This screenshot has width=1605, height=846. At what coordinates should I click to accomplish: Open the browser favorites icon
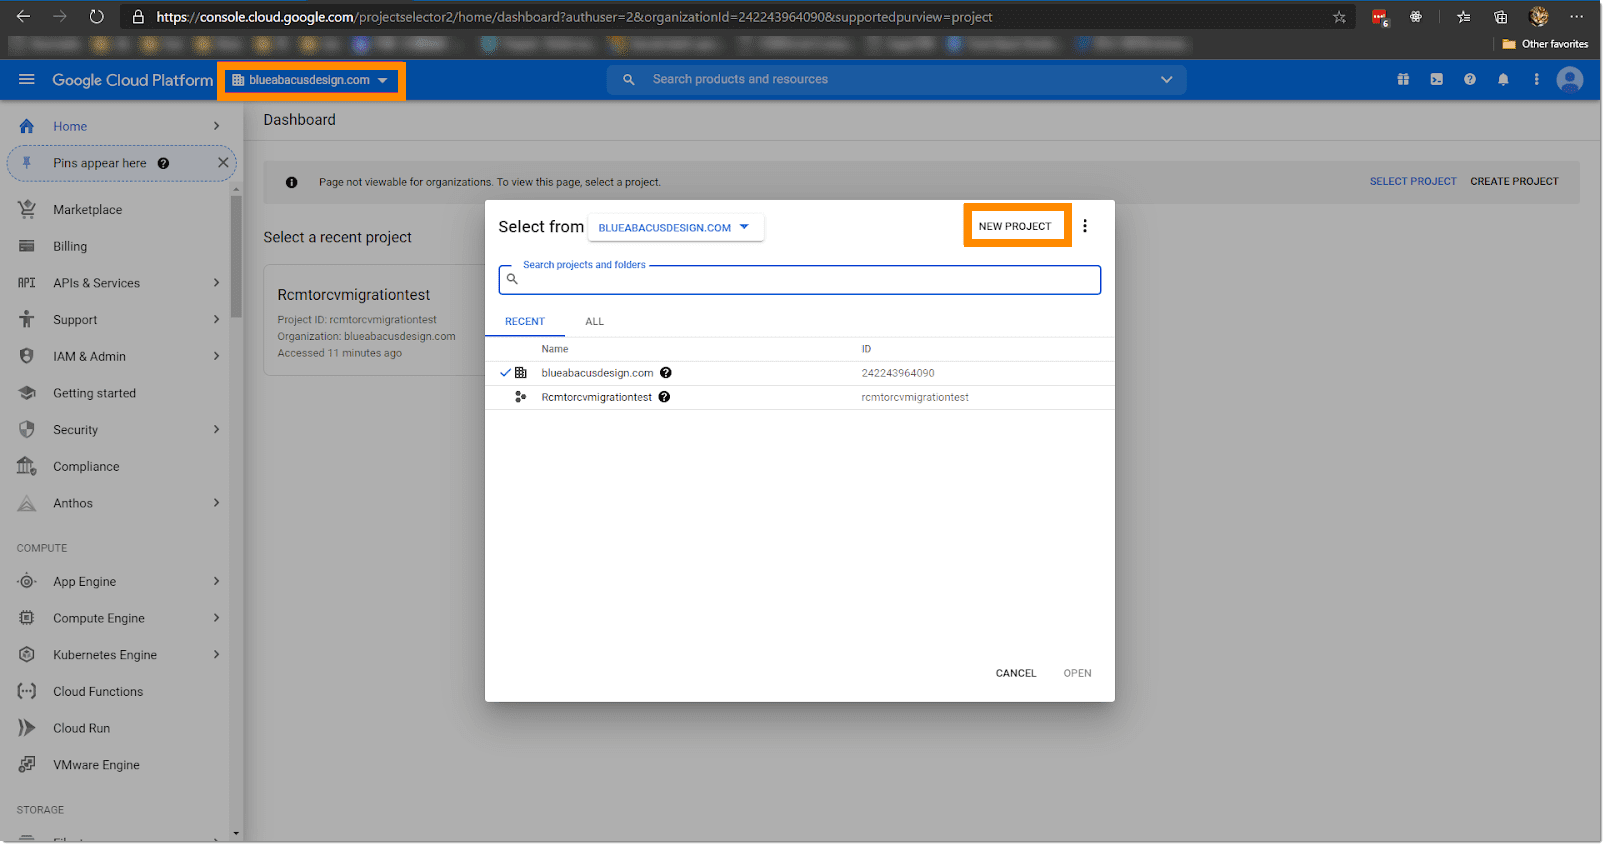pos(1463,17)
